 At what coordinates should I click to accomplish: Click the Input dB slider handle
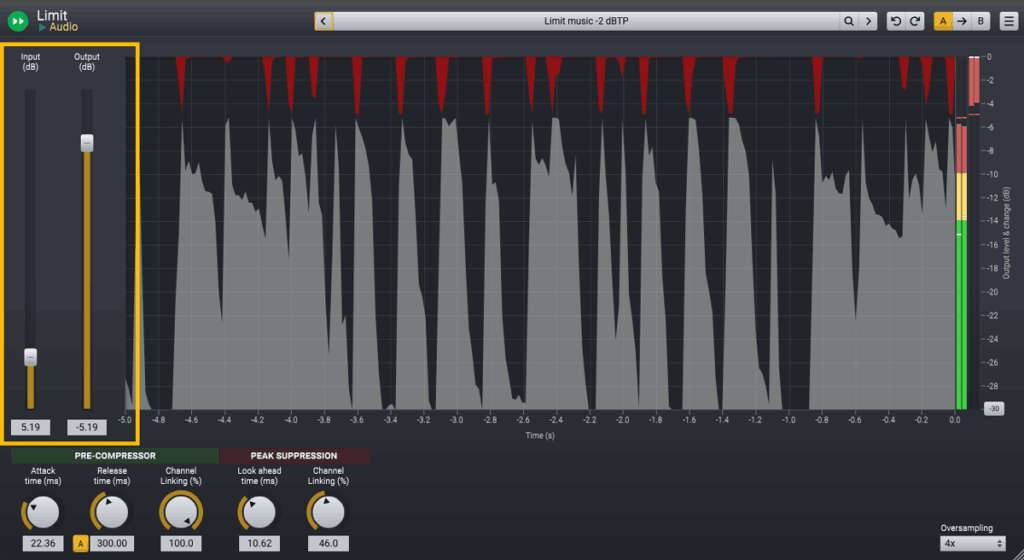click(x=30, y=357)
